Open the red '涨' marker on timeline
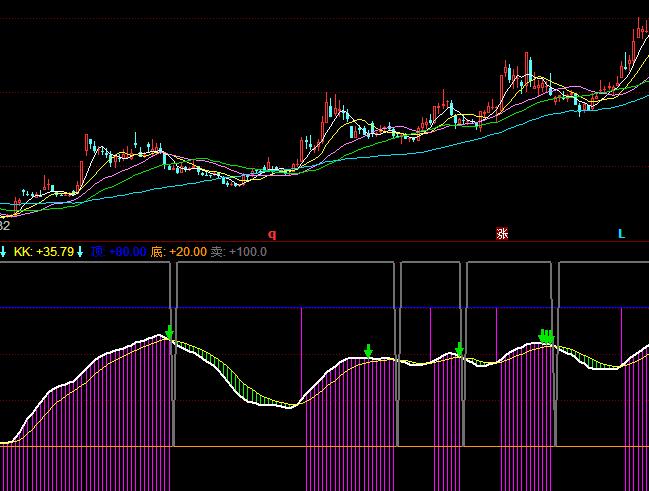This screenshot has width=649, height=491. pos(502,234)
